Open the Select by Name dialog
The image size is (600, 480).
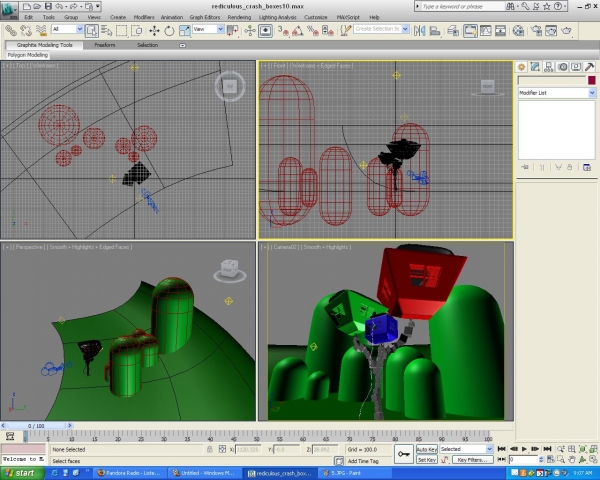[107, 30]
